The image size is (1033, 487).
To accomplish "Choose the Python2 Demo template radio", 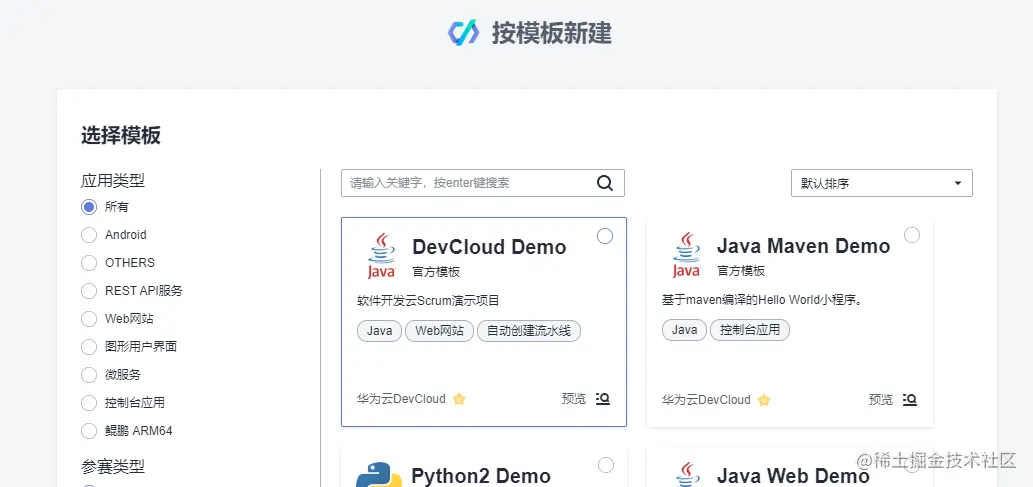I will 606,465.
